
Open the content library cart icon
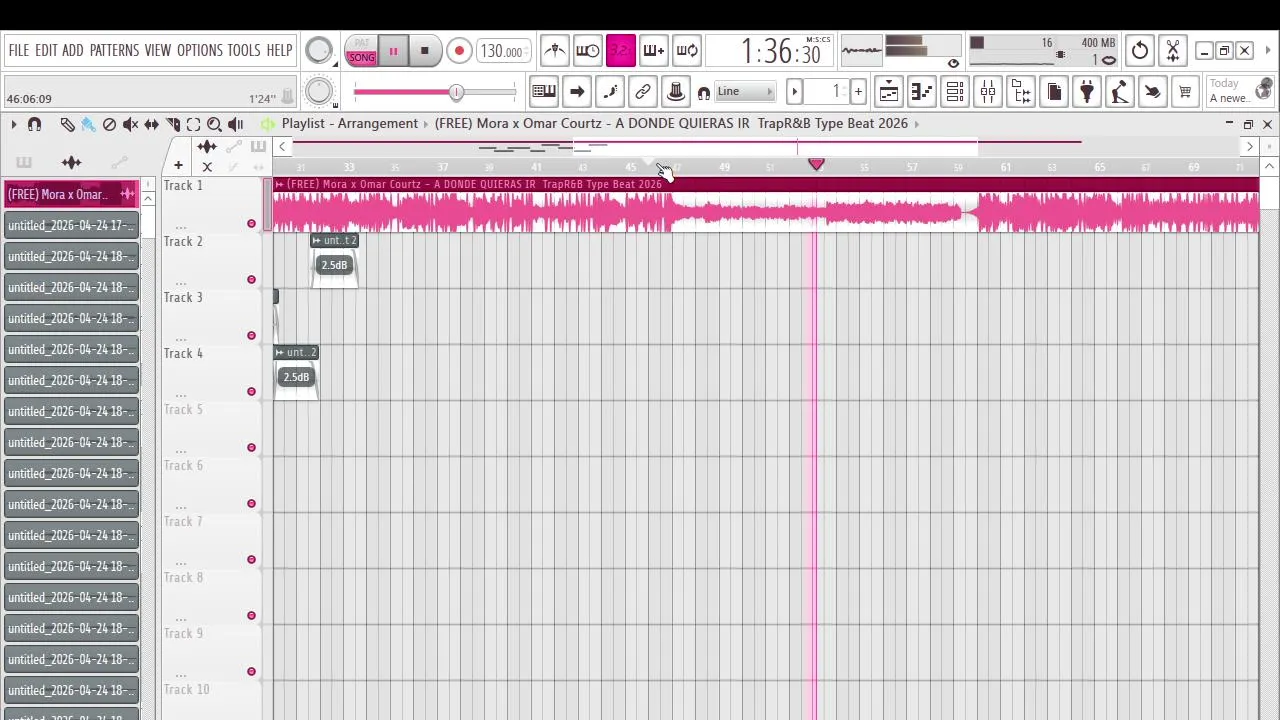tap(1185, 92)
